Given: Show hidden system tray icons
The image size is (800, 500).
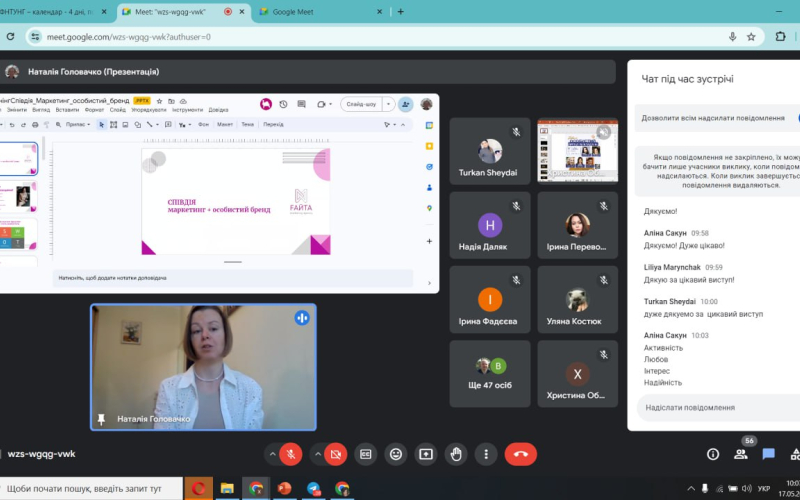Looking at the screenshot, I should (691, 489).
